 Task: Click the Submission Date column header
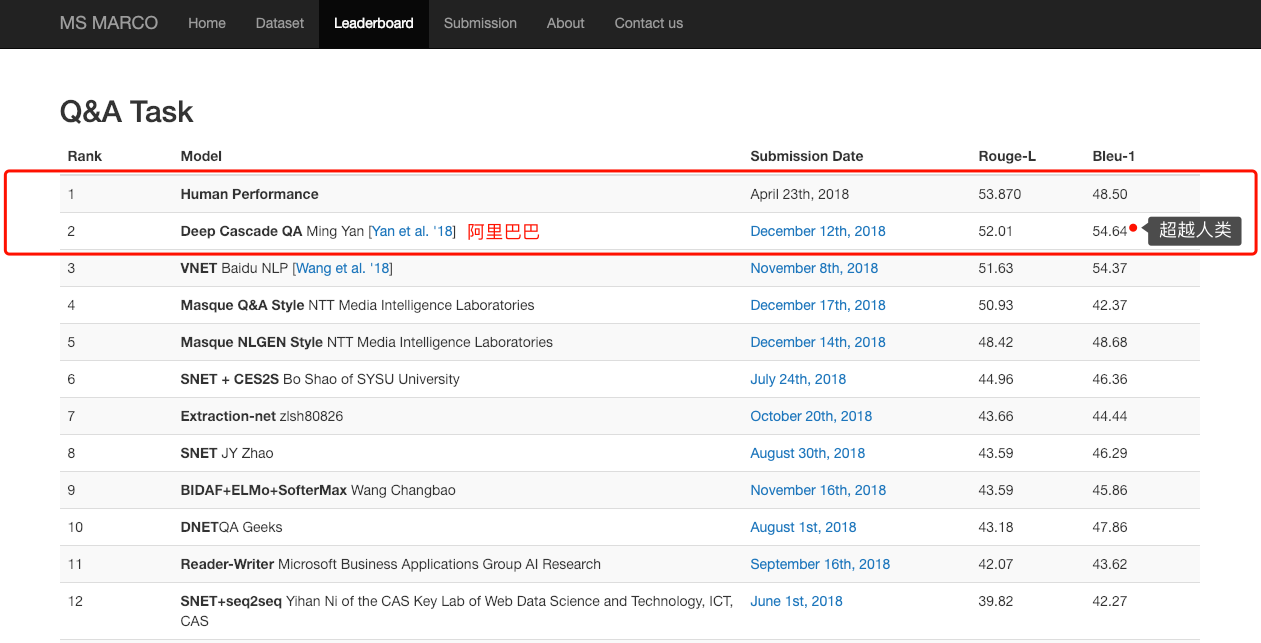(807, 156)
